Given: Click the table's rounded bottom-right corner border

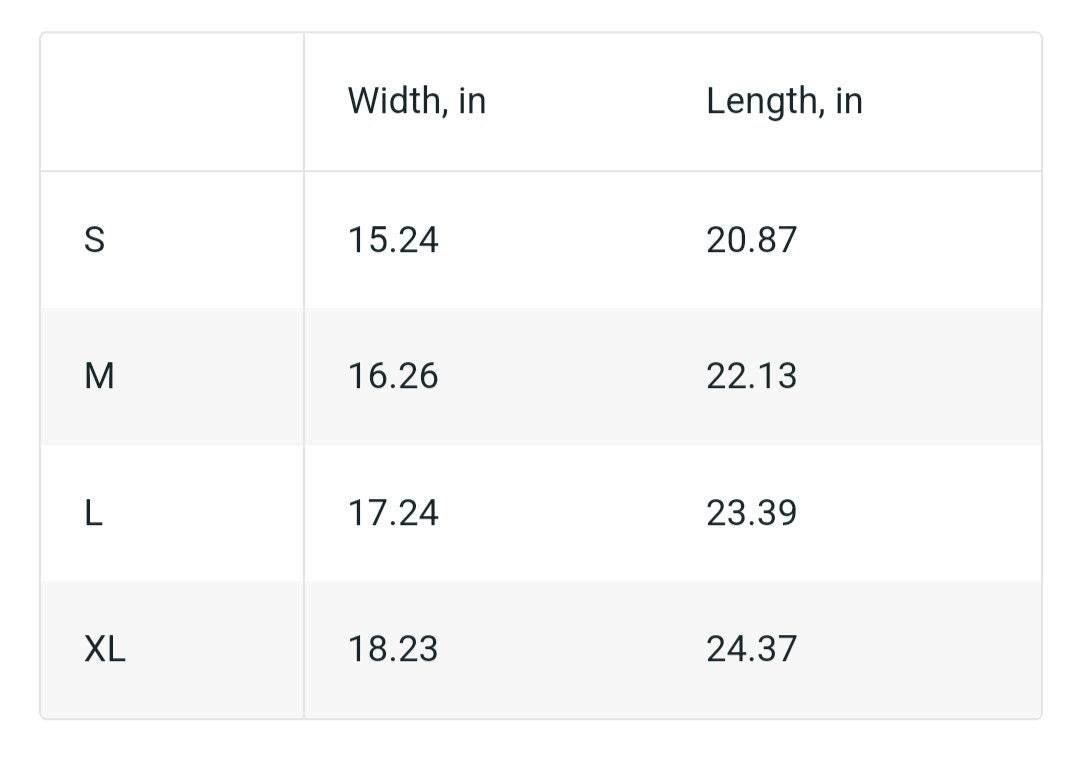Looking at the screenshot, I should click(x=1037, y=715).
